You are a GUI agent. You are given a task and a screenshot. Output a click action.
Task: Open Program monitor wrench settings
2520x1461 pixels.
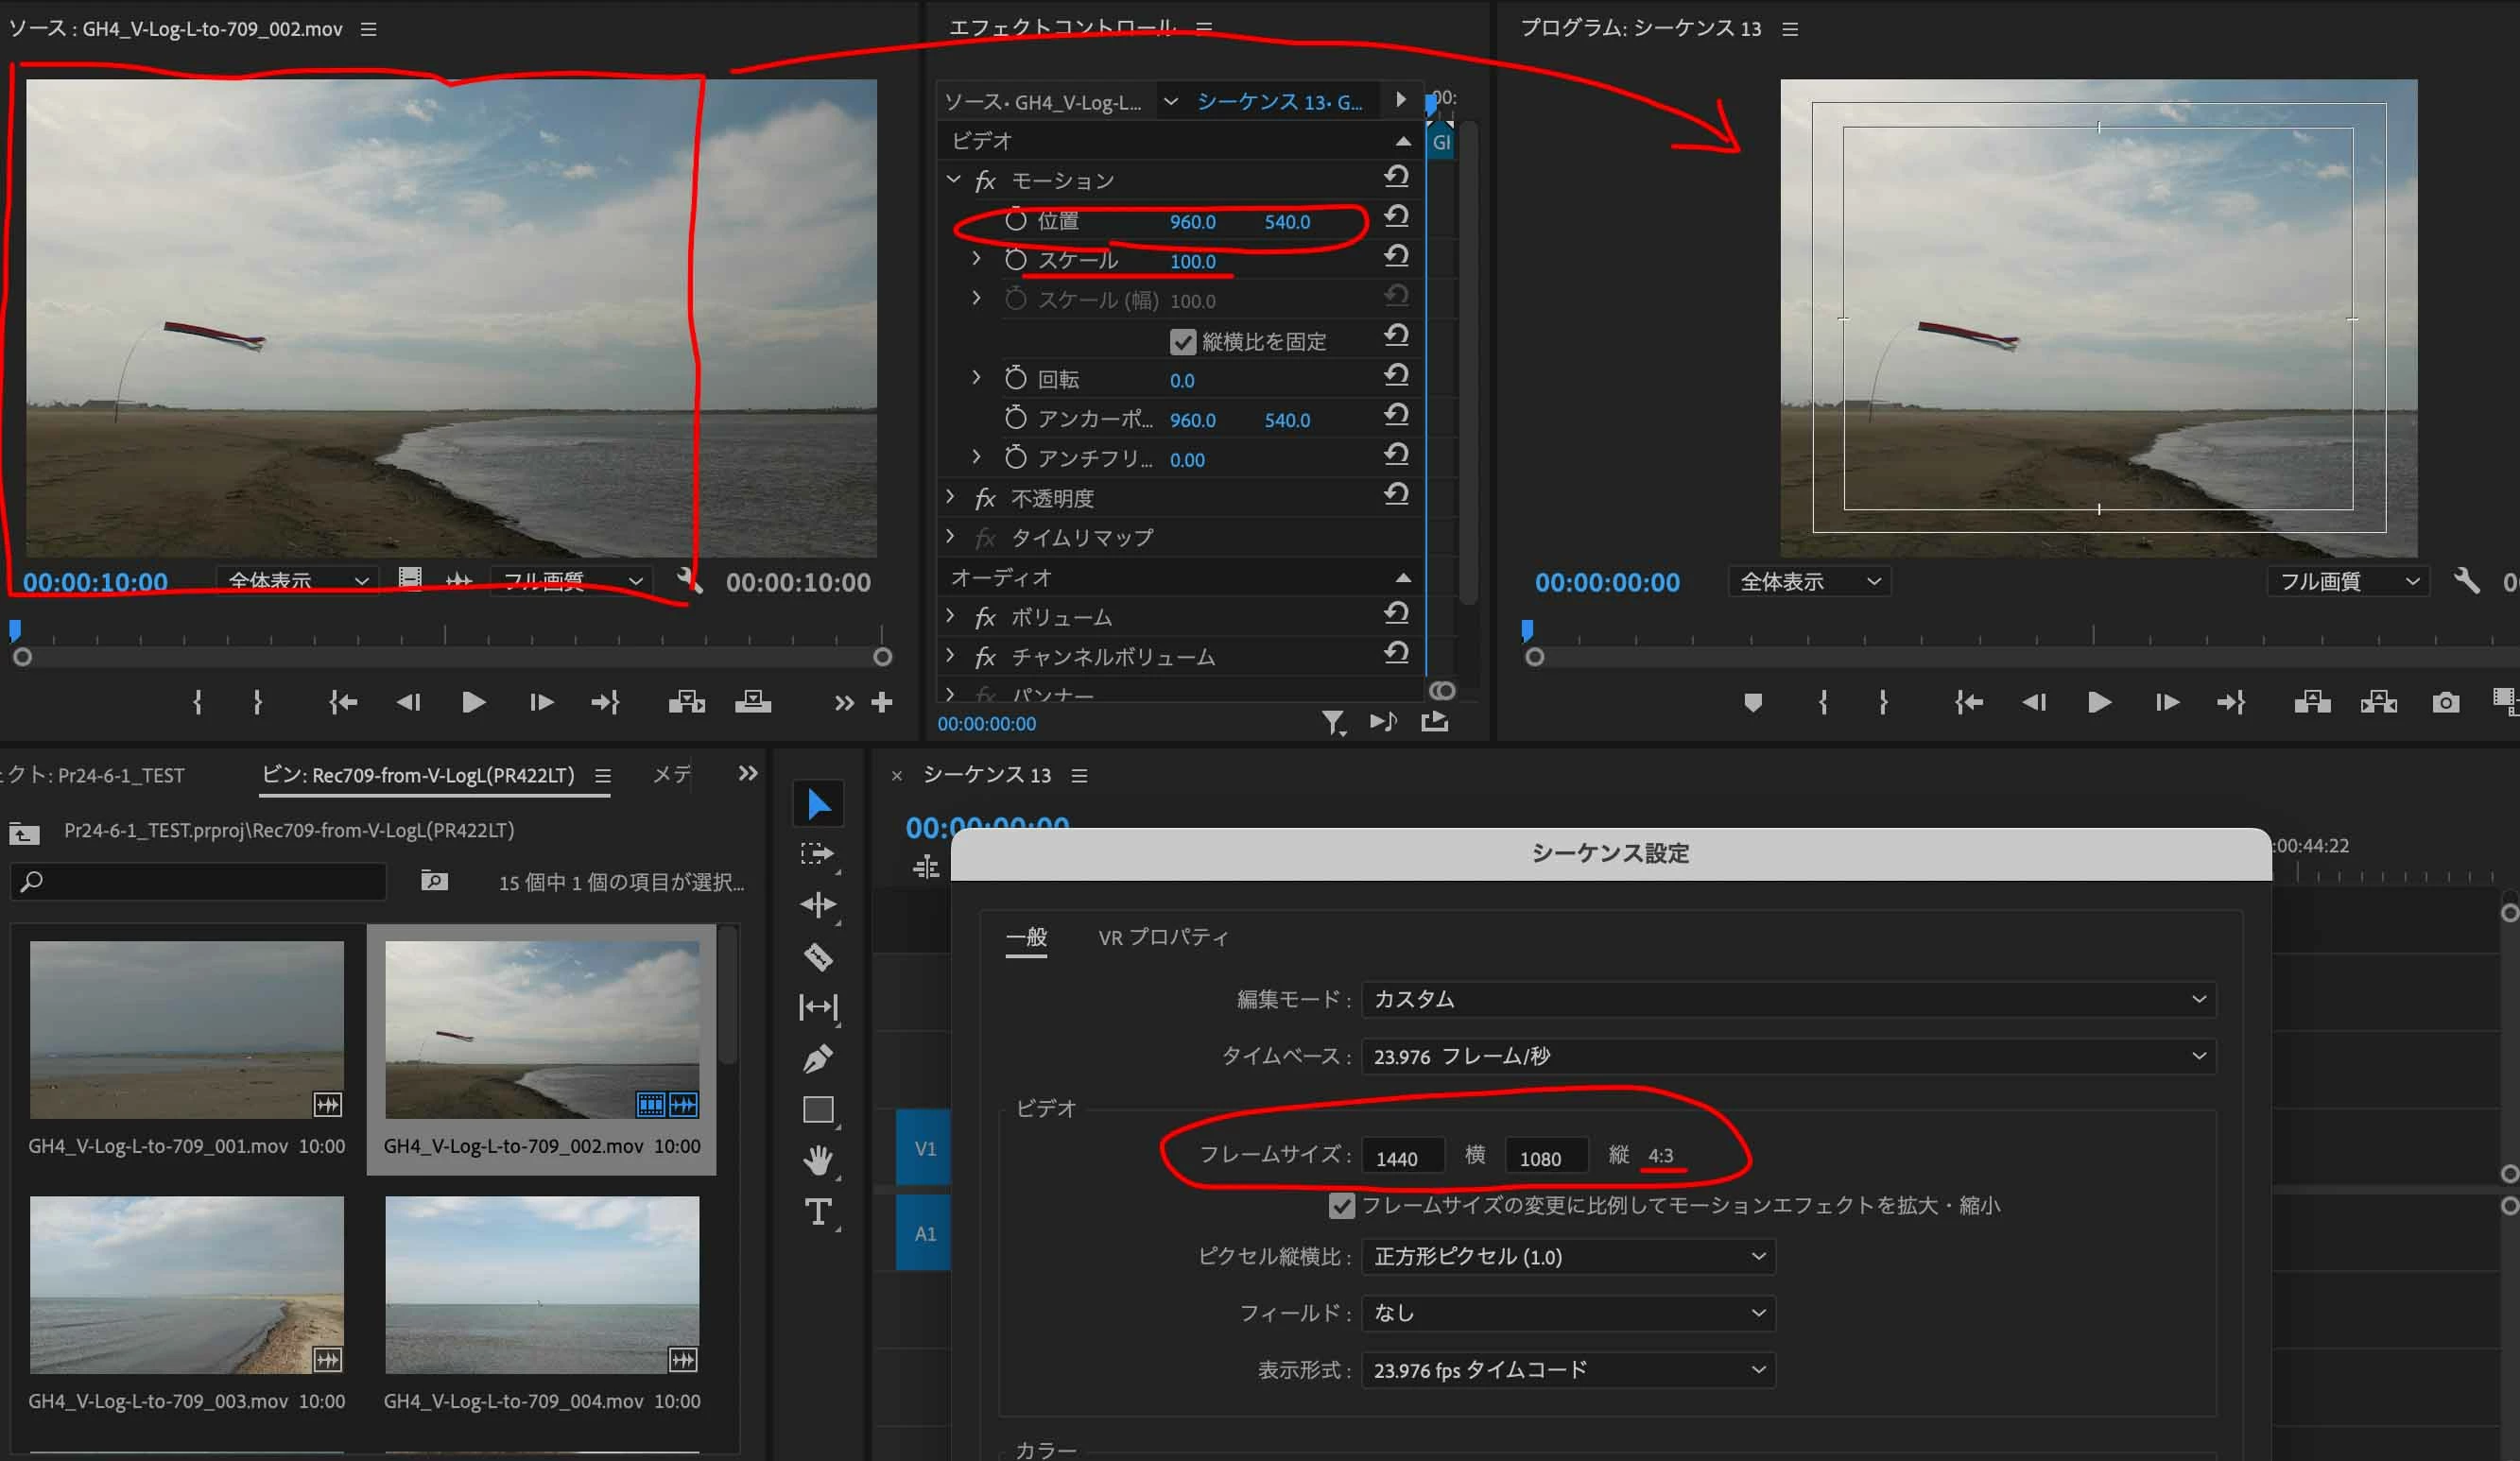pos(2466,581)
